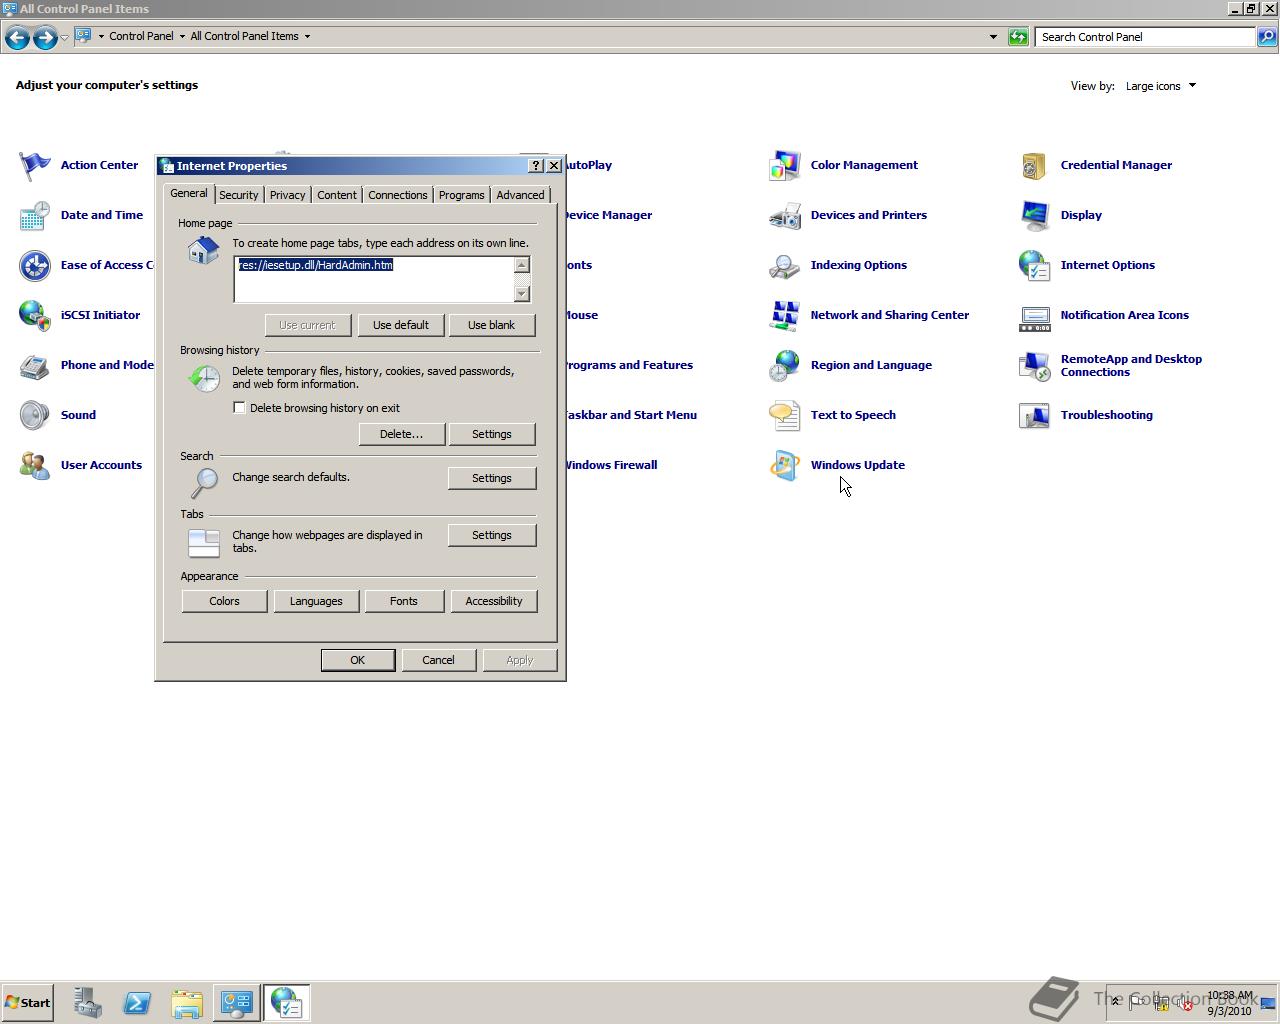This screenshot has width=1280, height=1024.
Task: Open Text to Speech icon
Action: [785, 415]
